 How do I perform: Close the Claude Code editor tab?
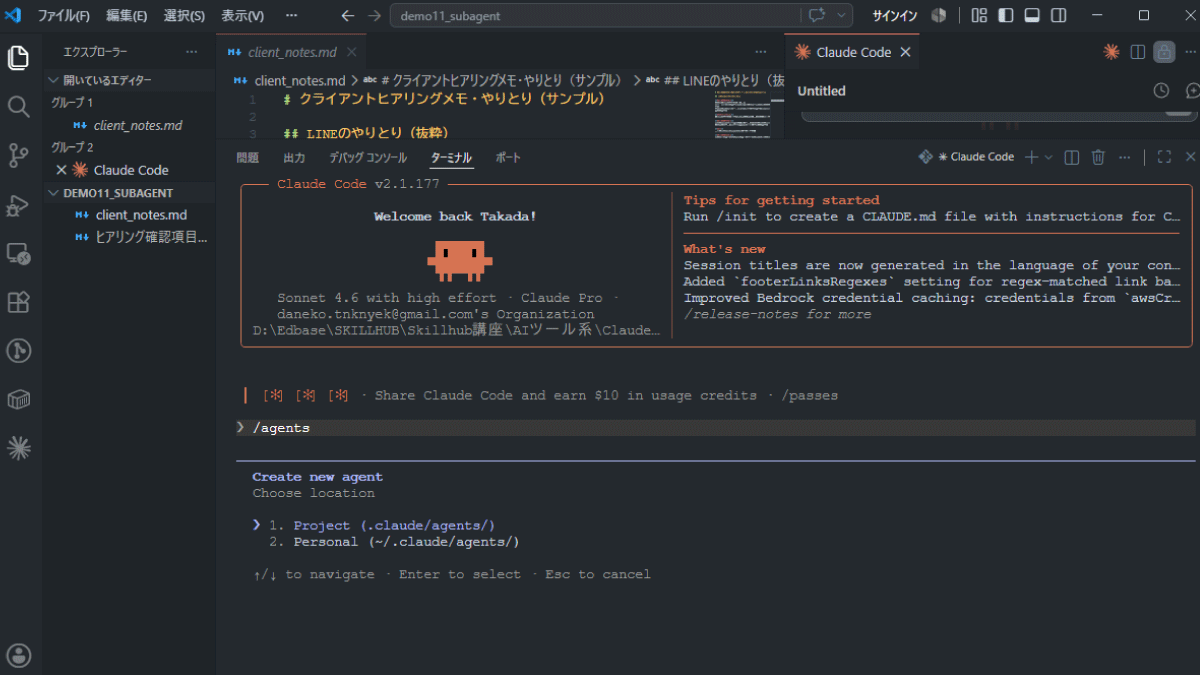click(905, 52)
